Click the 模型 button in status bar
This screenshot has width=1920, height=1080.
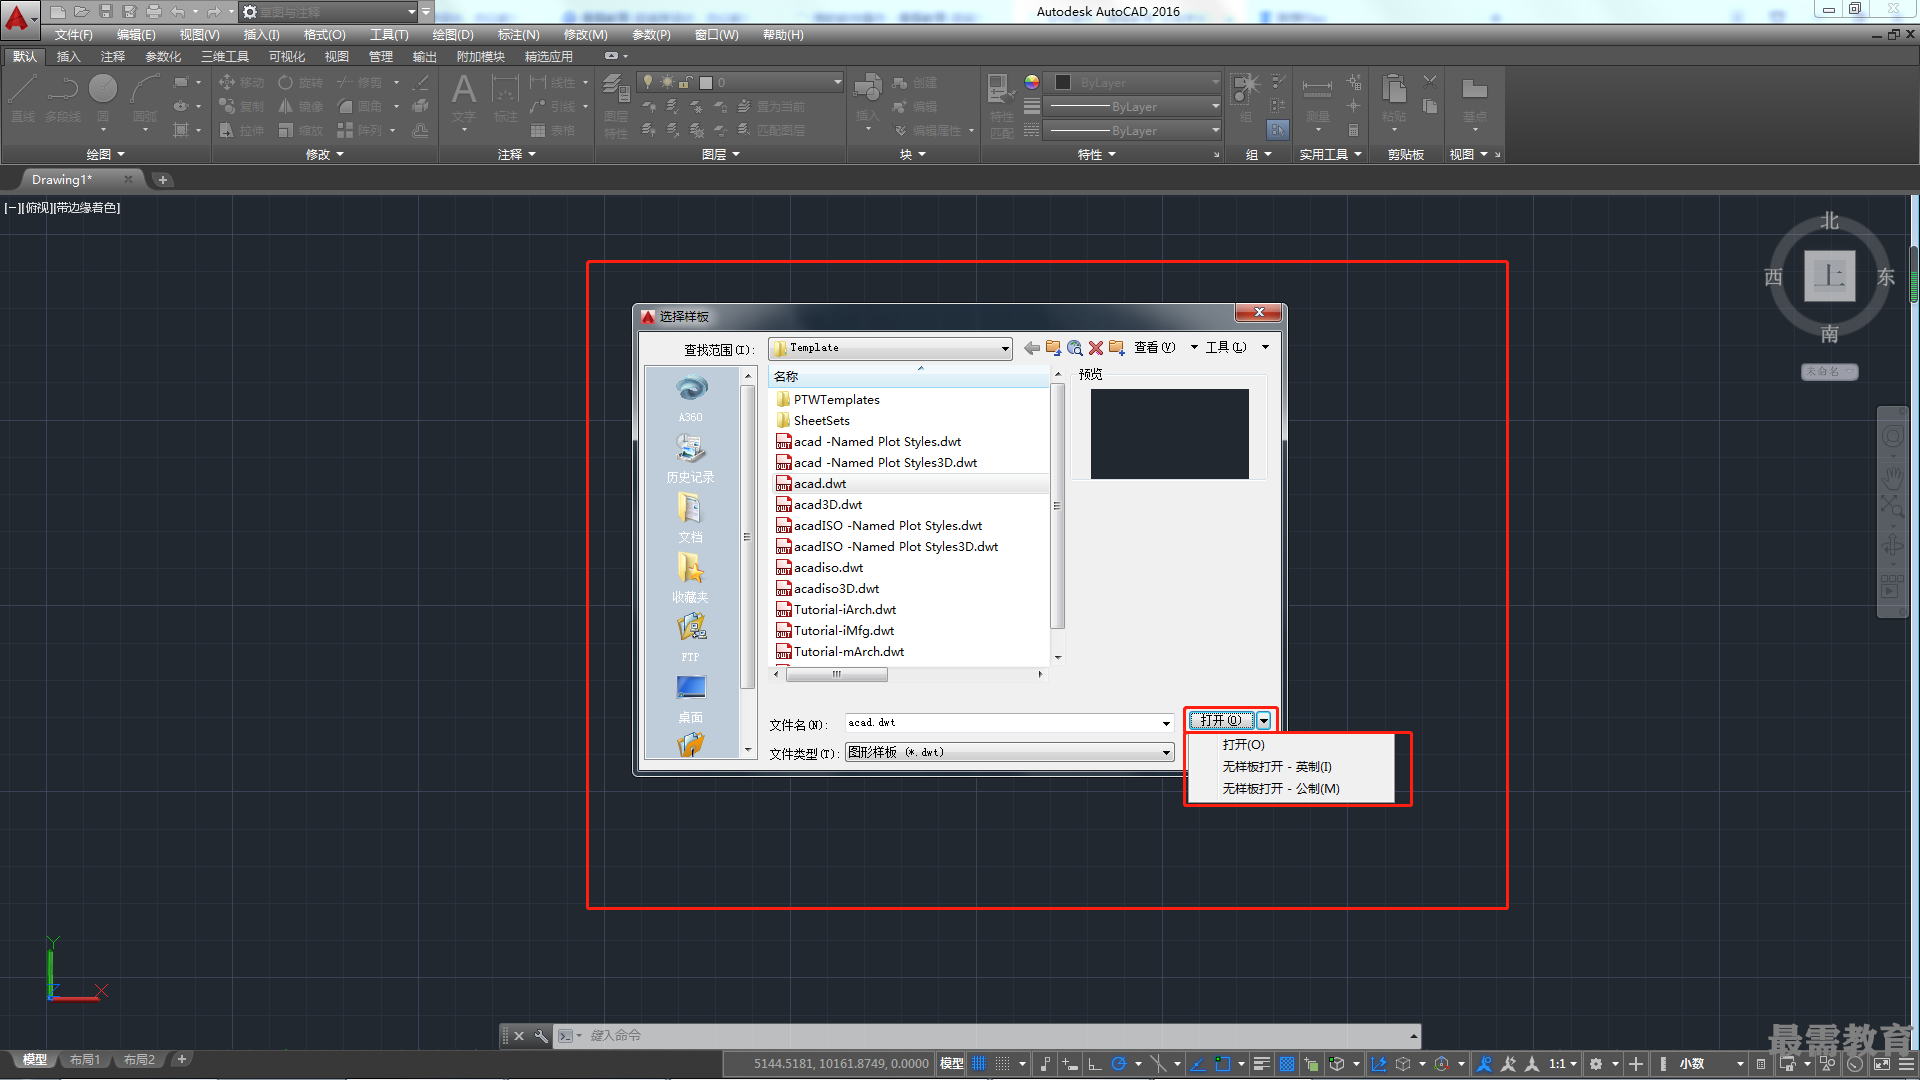click(952, 1064)
